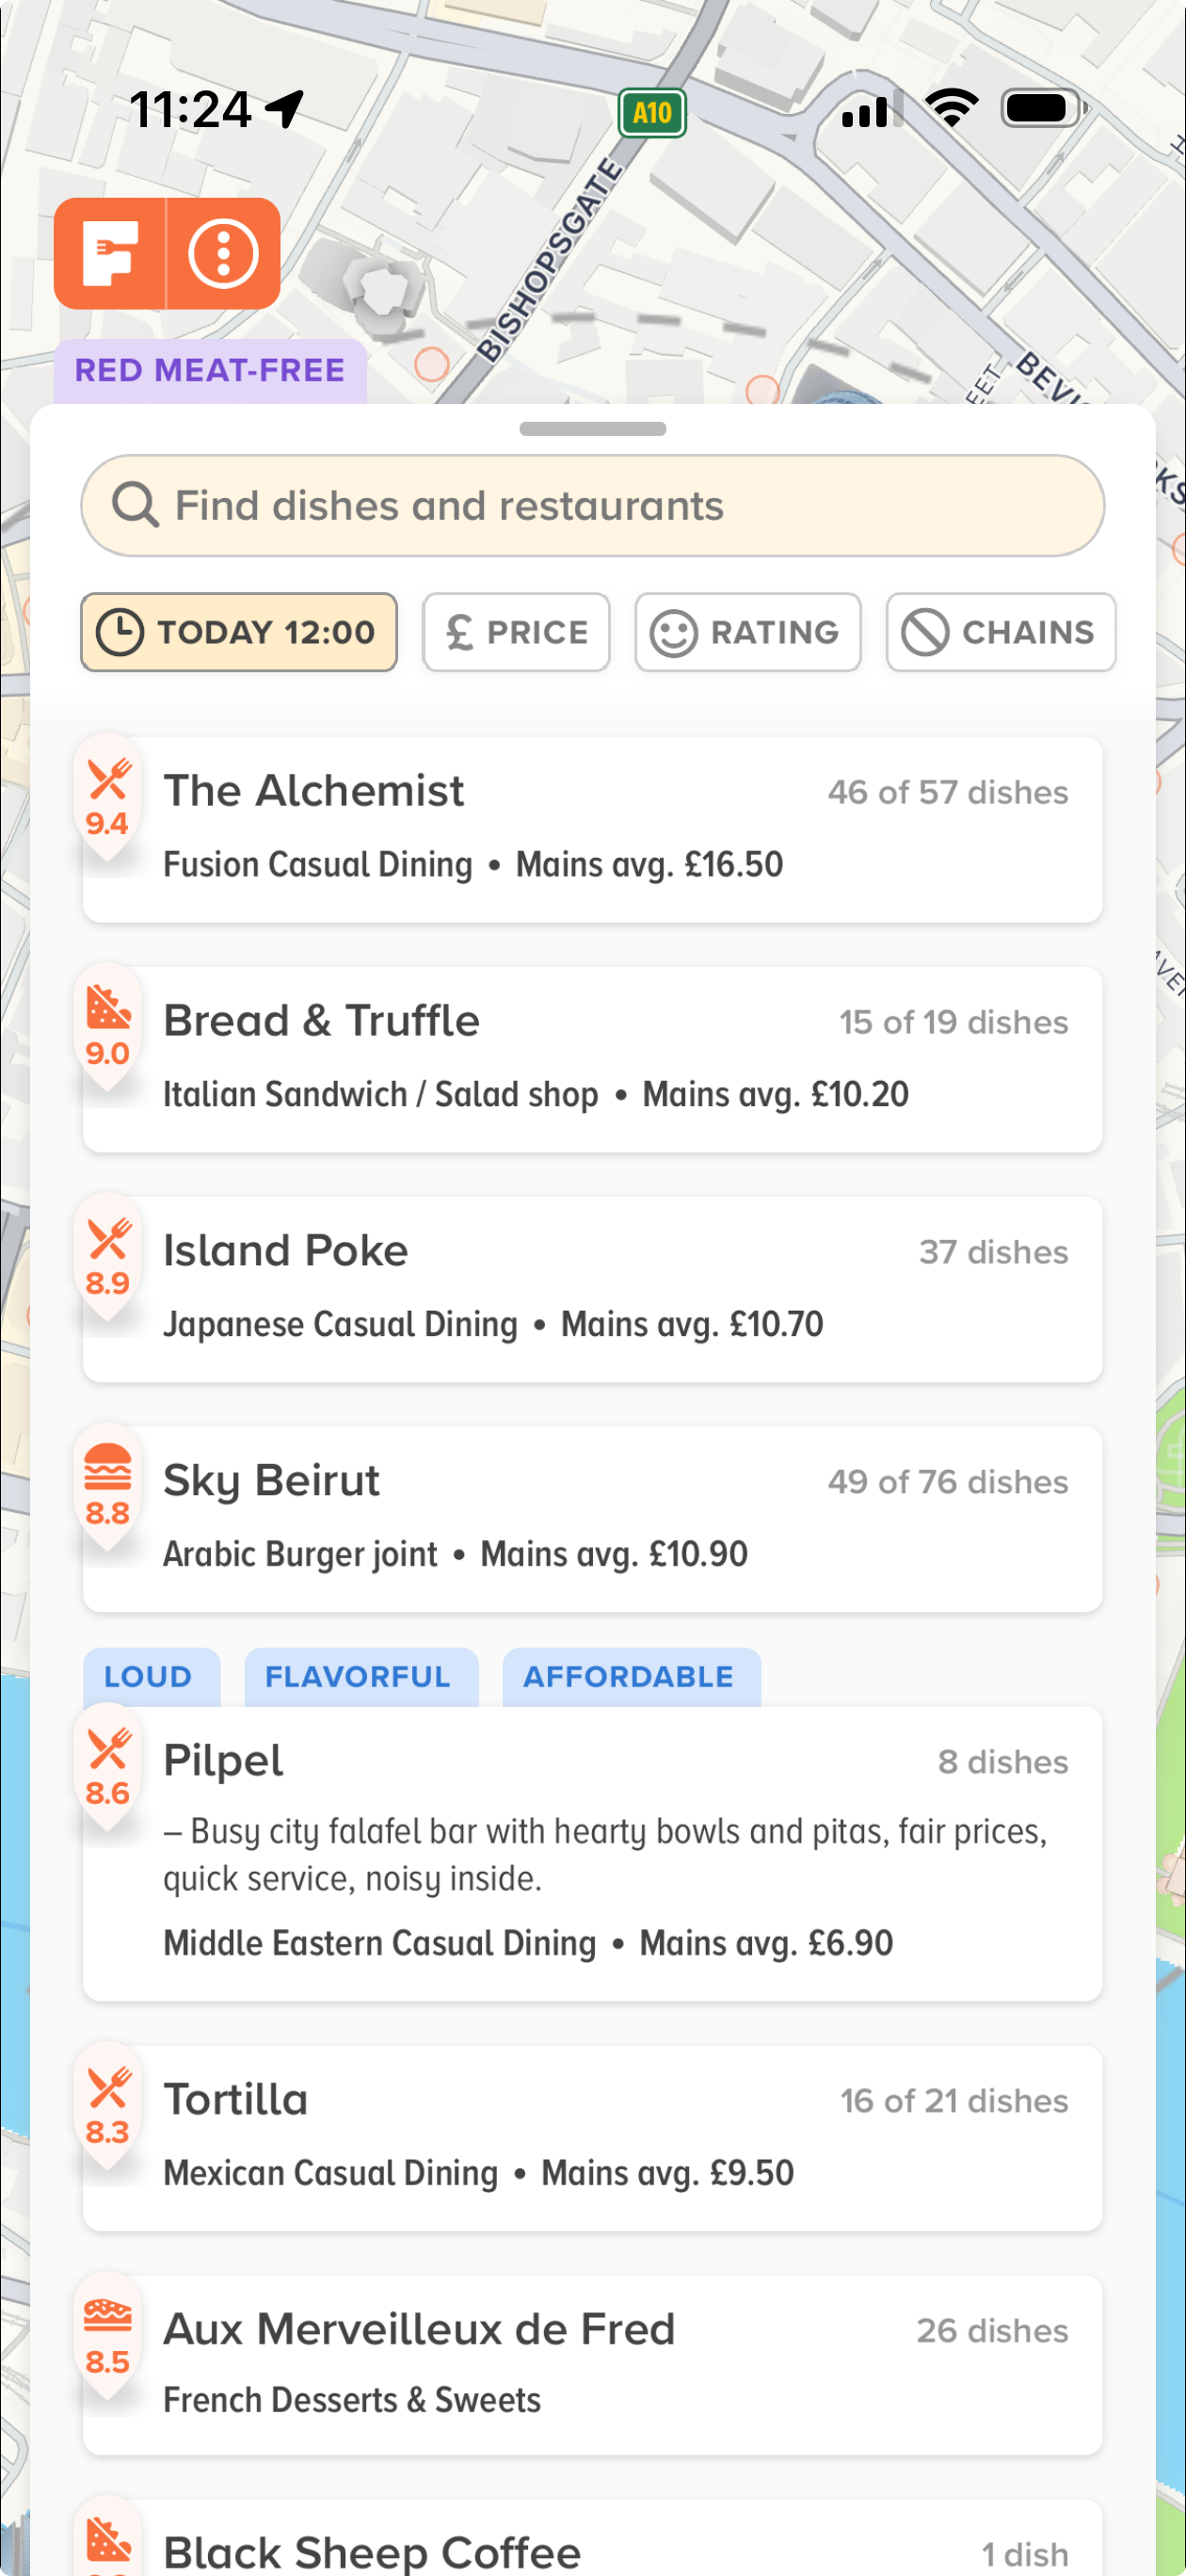Open the Price filter options

point(516,632)
